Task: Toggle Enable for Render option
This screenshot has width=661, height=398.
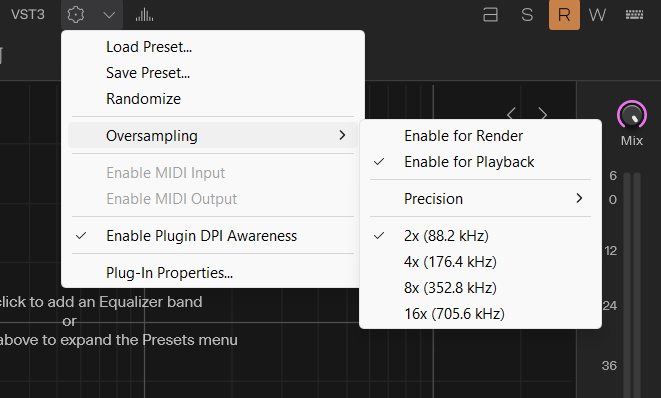Action: [480, 136]
